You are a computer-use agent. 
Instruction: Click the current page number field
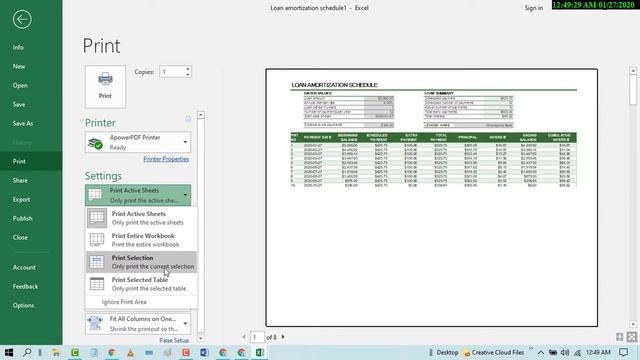click(x=257, y=337)
